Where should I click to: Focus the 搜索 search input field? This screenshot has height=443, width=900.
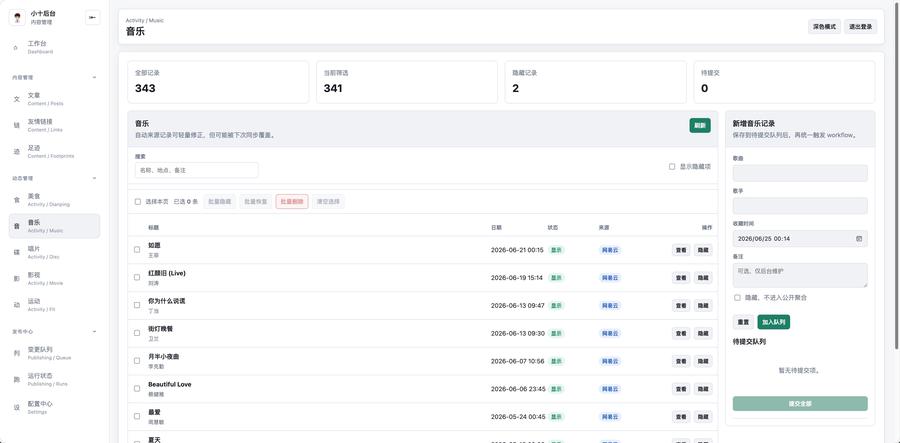pyautogui.click(x=196, y=170)
